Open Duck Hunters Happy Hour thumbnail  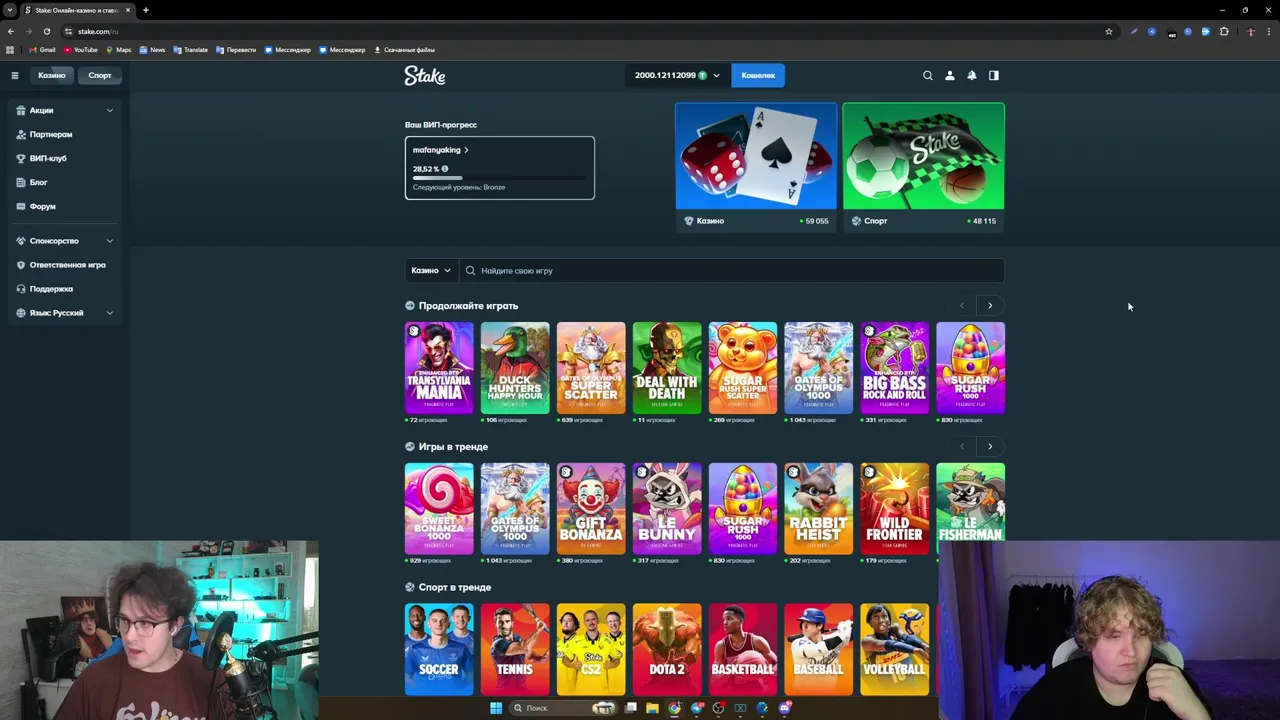[515, 367]
